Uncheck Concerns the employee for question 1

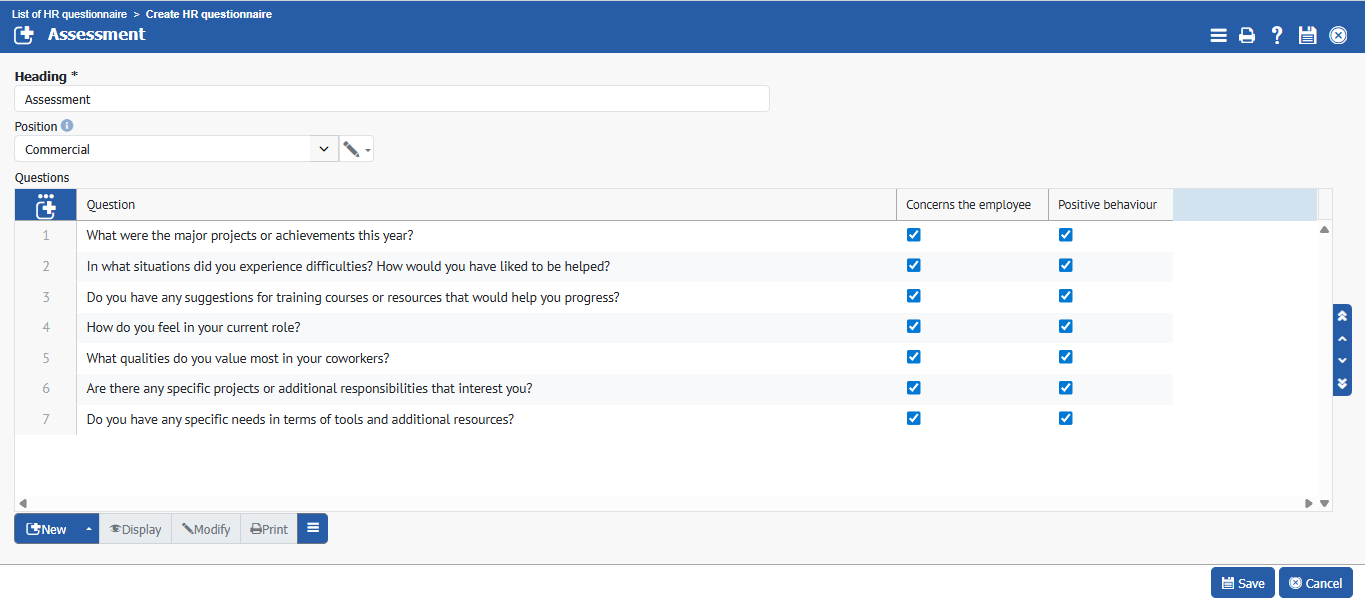pyautogui.click(x=913, y=235)
